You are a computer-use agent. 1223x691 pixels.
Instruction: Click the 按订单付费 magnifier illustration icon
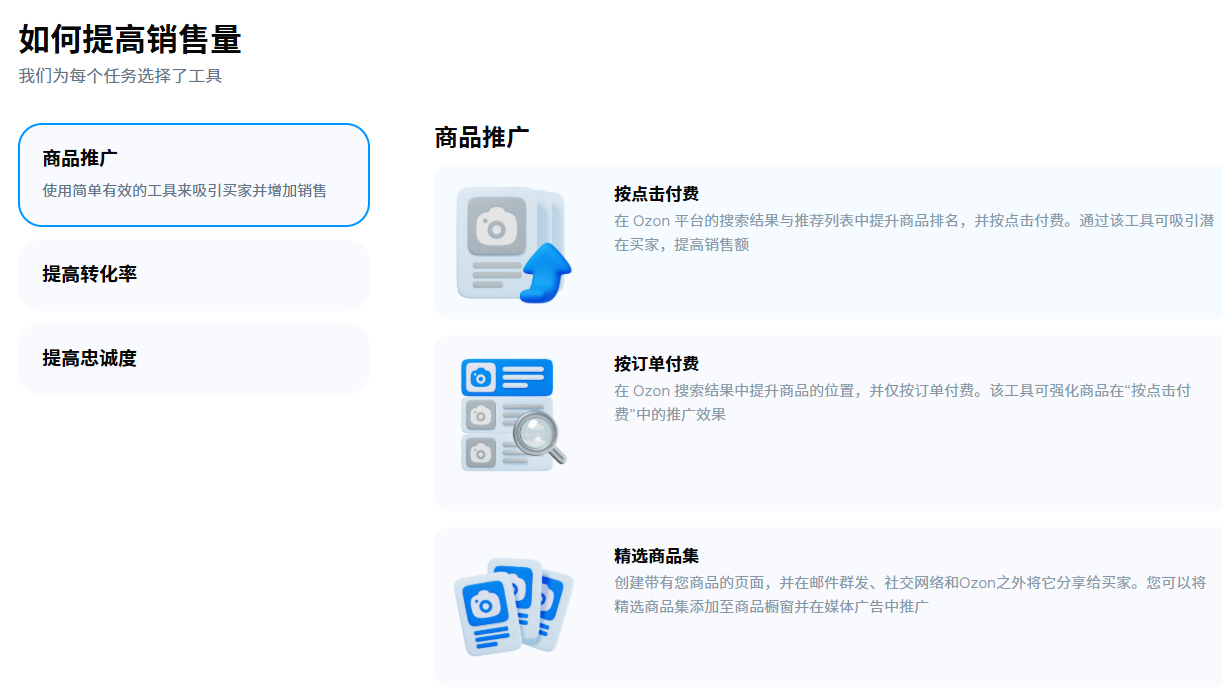coord(514,414)
